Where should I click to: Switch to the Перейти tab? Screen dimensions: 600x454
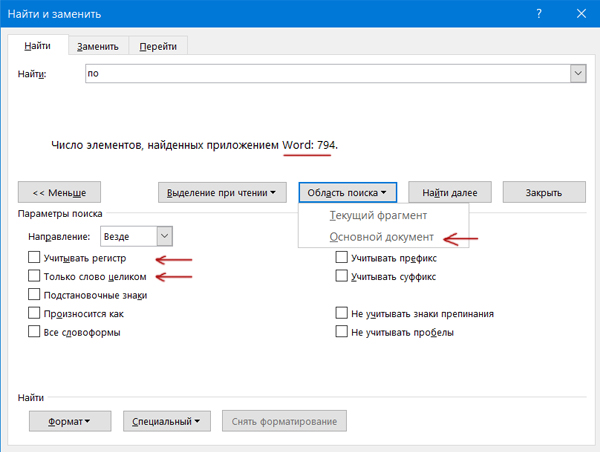tap(158, 46)
